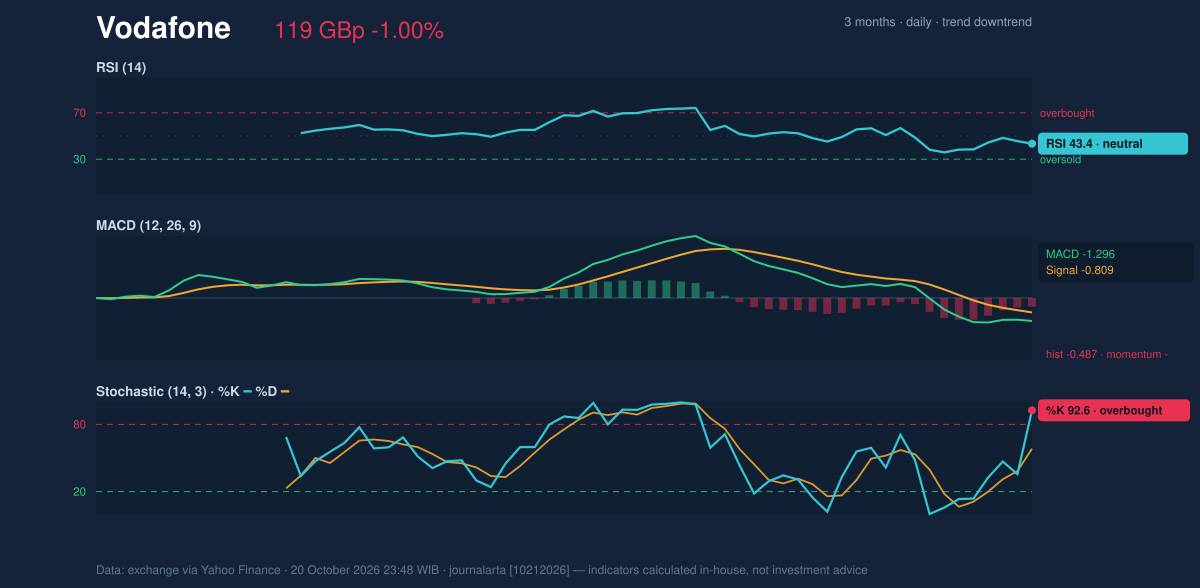Screen dimensions: 1200x588
Task: Click the 80 axis label on Stochastic
Action: (79, 425)
